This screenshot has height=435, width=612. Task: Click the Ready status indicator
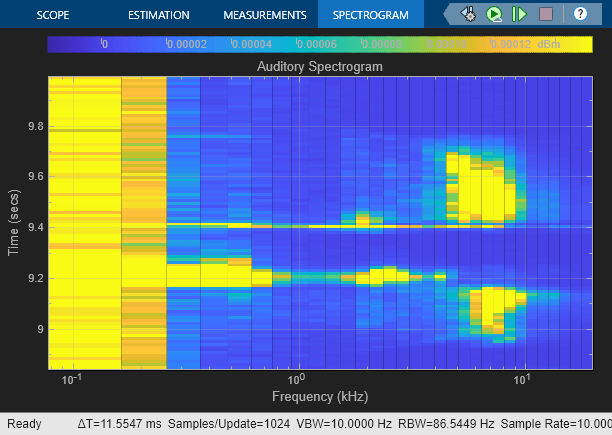click(x=24, y=424)
